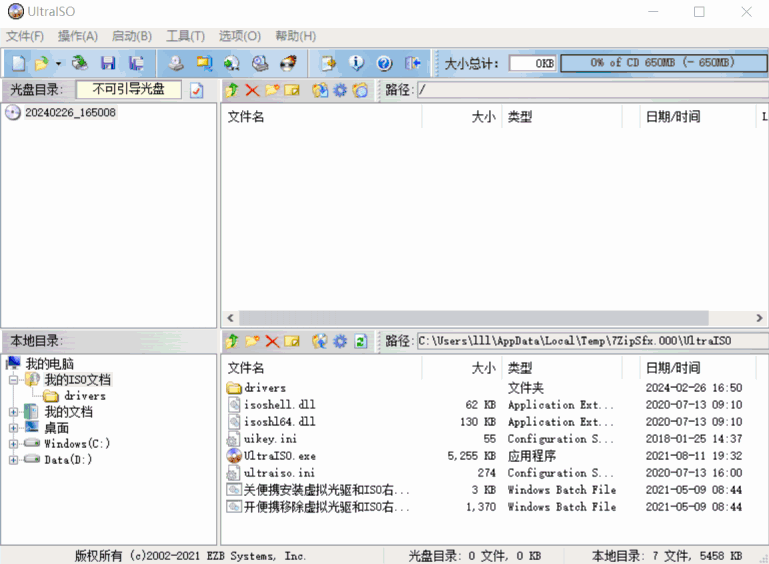The height and width of the screenshot is (564, 769).
Task: Click the New Folder icon in disc toolbar
Action: click(x=272, y=90)
